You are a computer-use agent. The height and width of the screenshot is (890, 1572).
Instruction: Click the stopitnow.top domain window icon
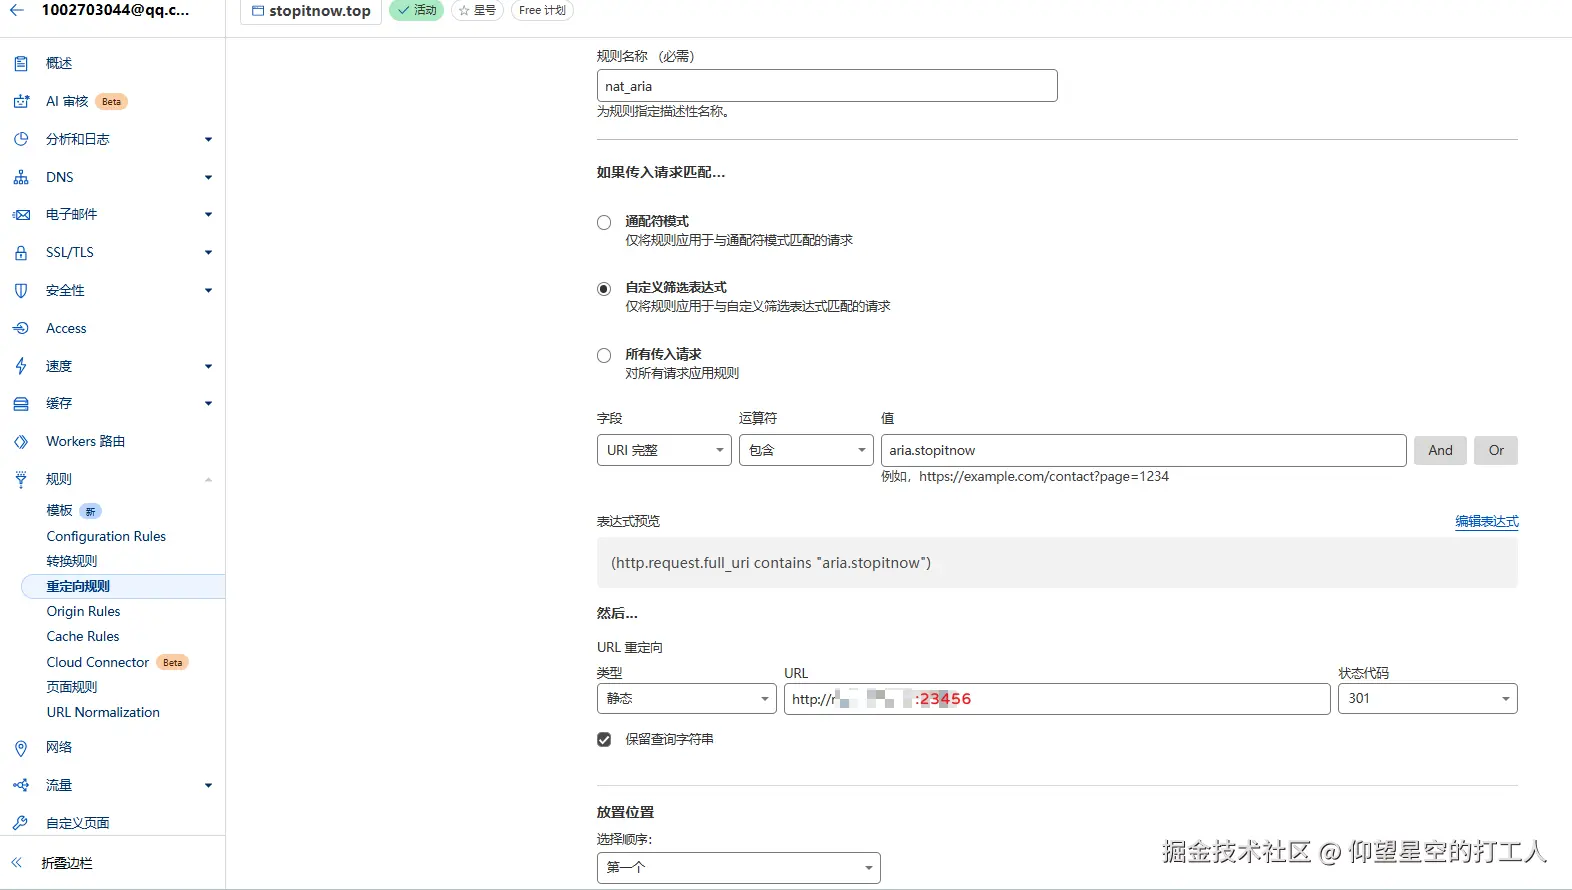pyautogui.click(x=258, y=11)
